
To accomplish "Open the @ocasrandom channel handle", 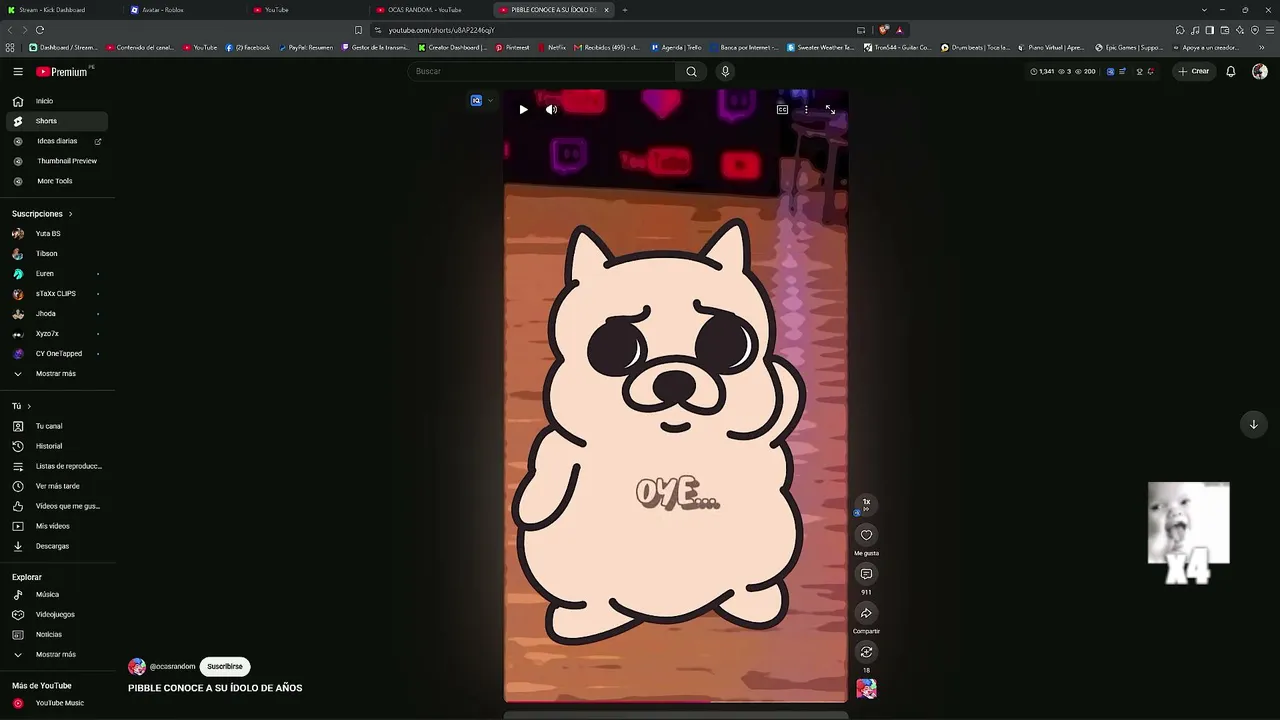I will pos(172,667).
